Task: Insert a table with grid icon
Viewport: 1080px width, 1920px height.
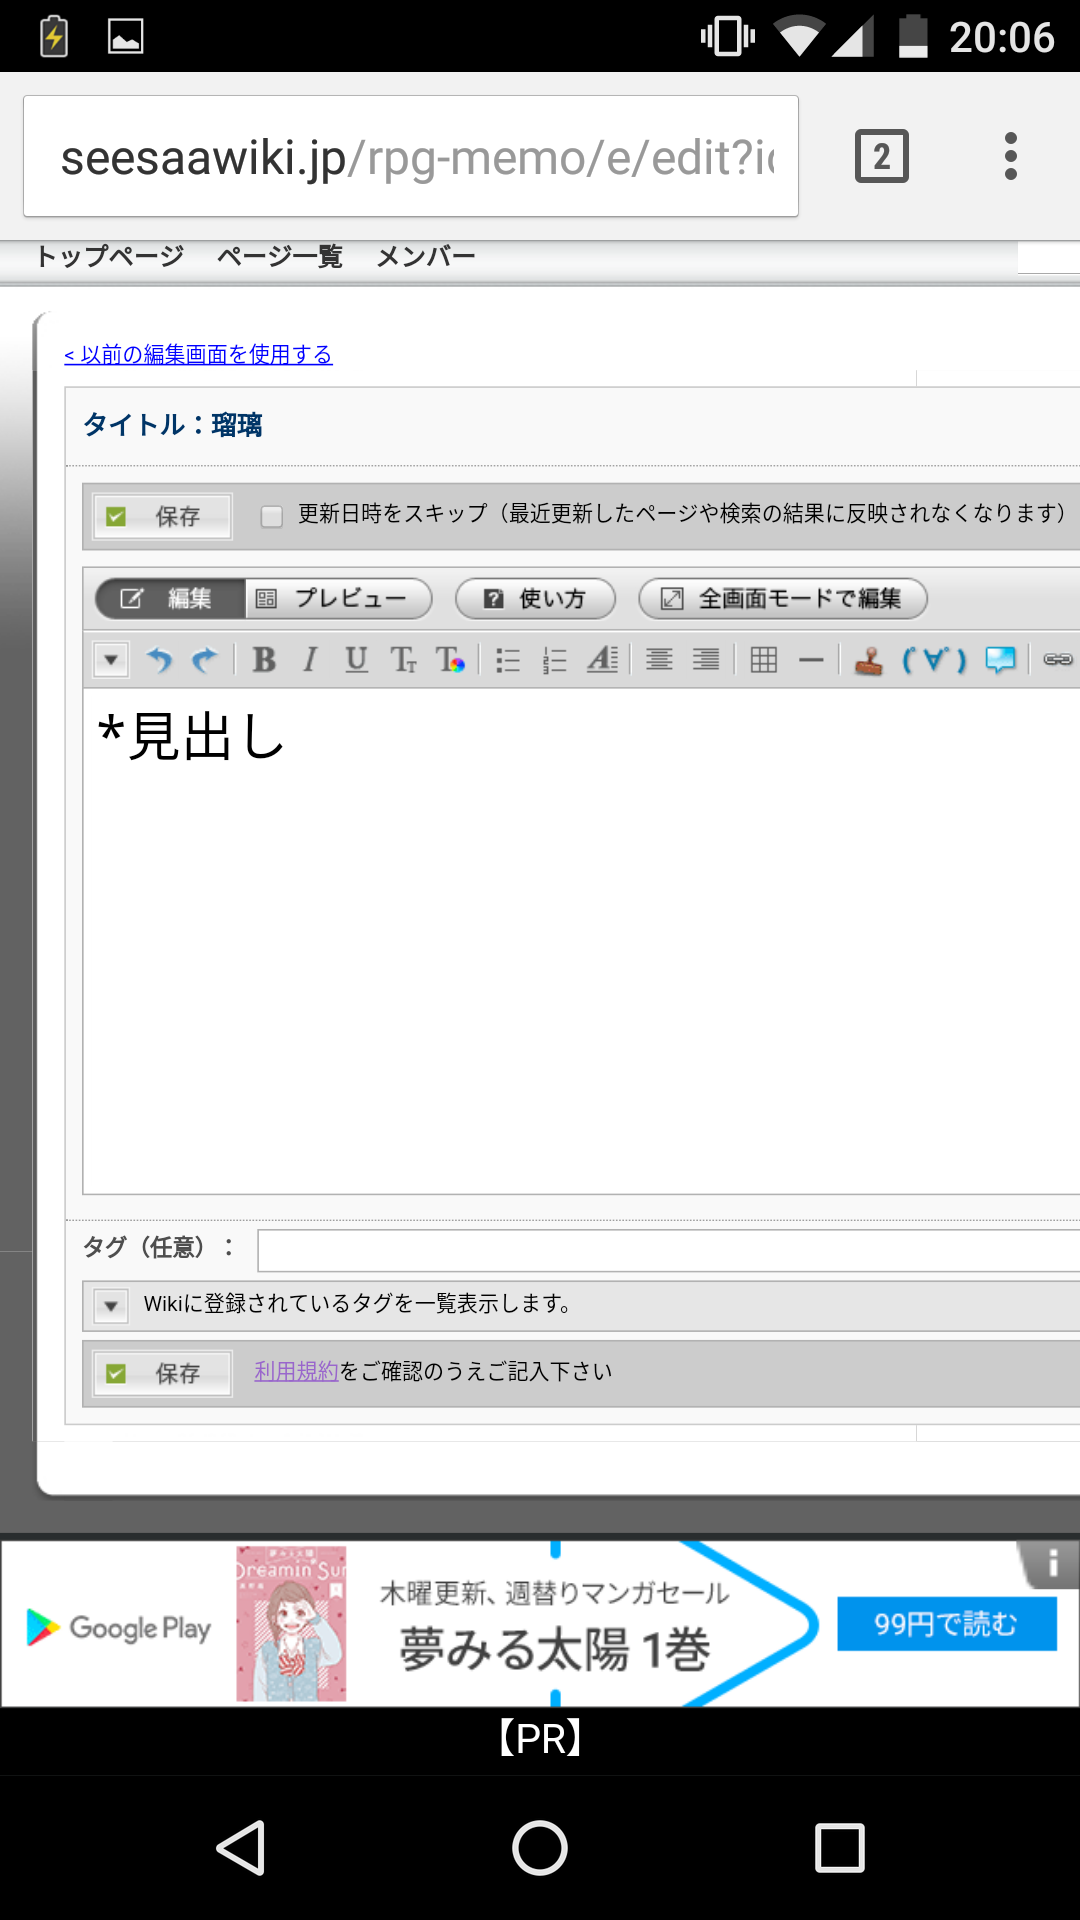Action: coord(764,660)
